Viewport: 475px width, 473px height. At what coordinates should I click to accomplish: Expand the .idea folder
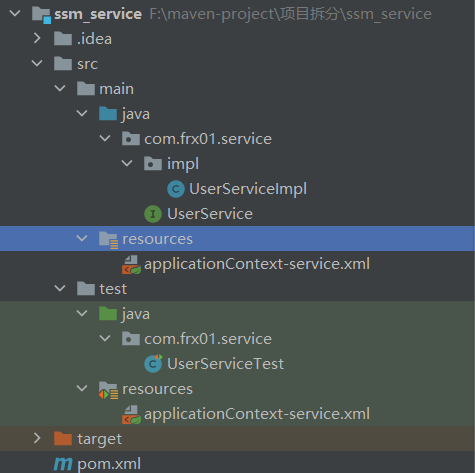click(37, 38)
